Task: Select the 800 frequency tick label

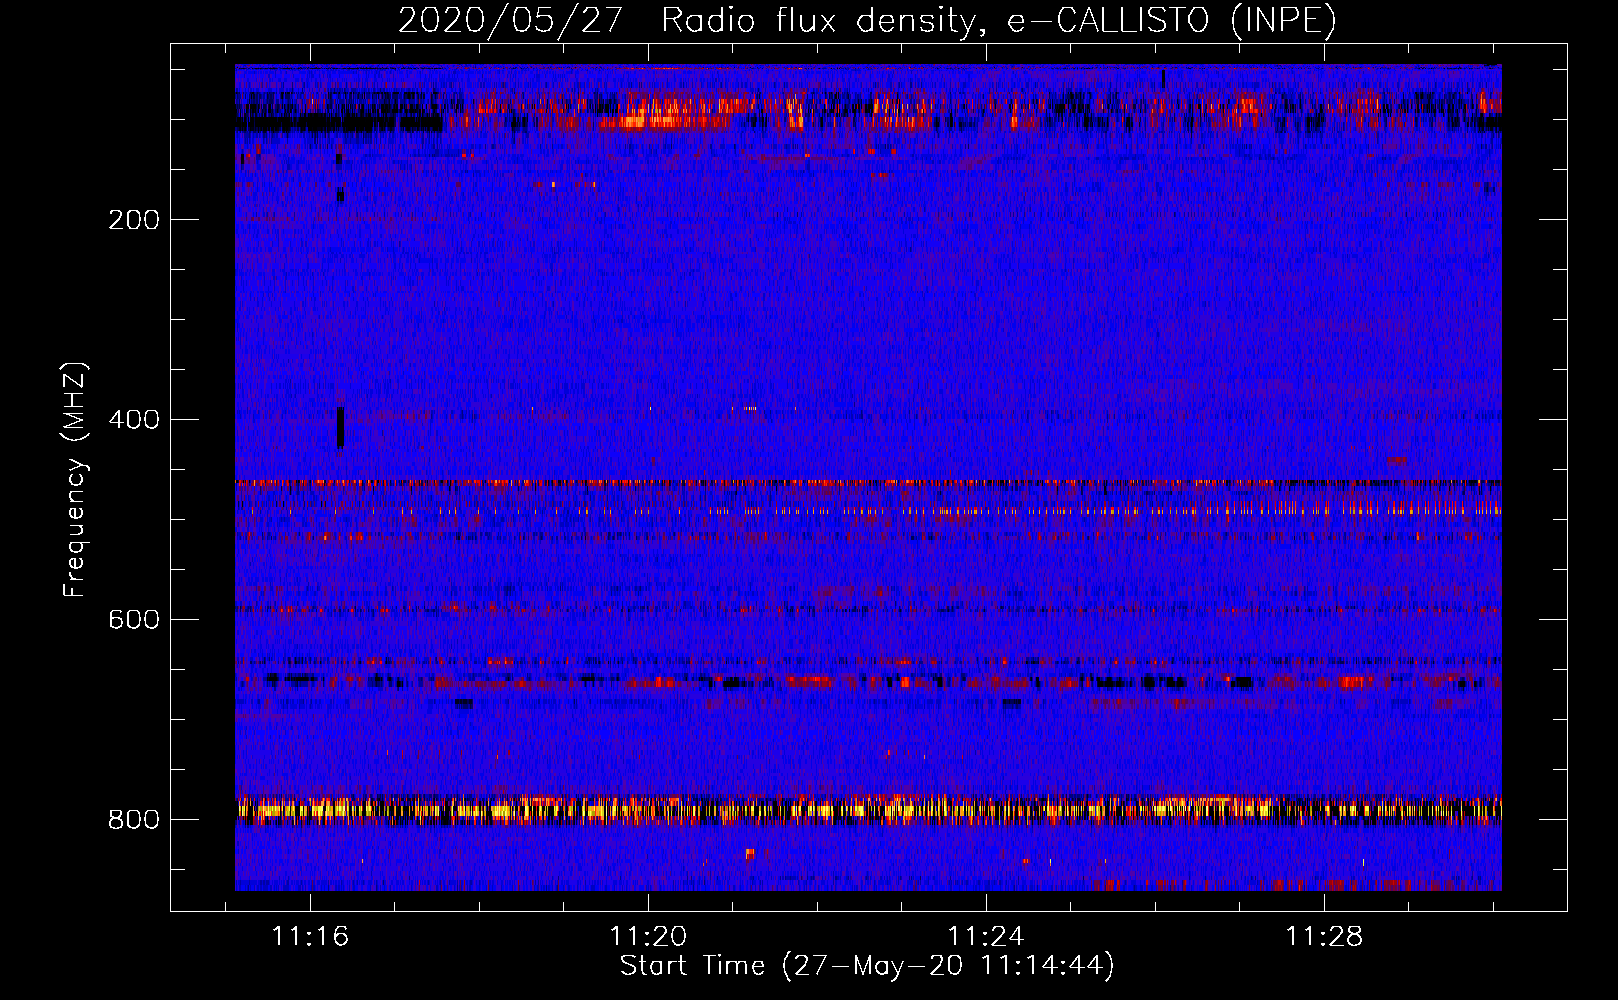Action: pos(134,820)
